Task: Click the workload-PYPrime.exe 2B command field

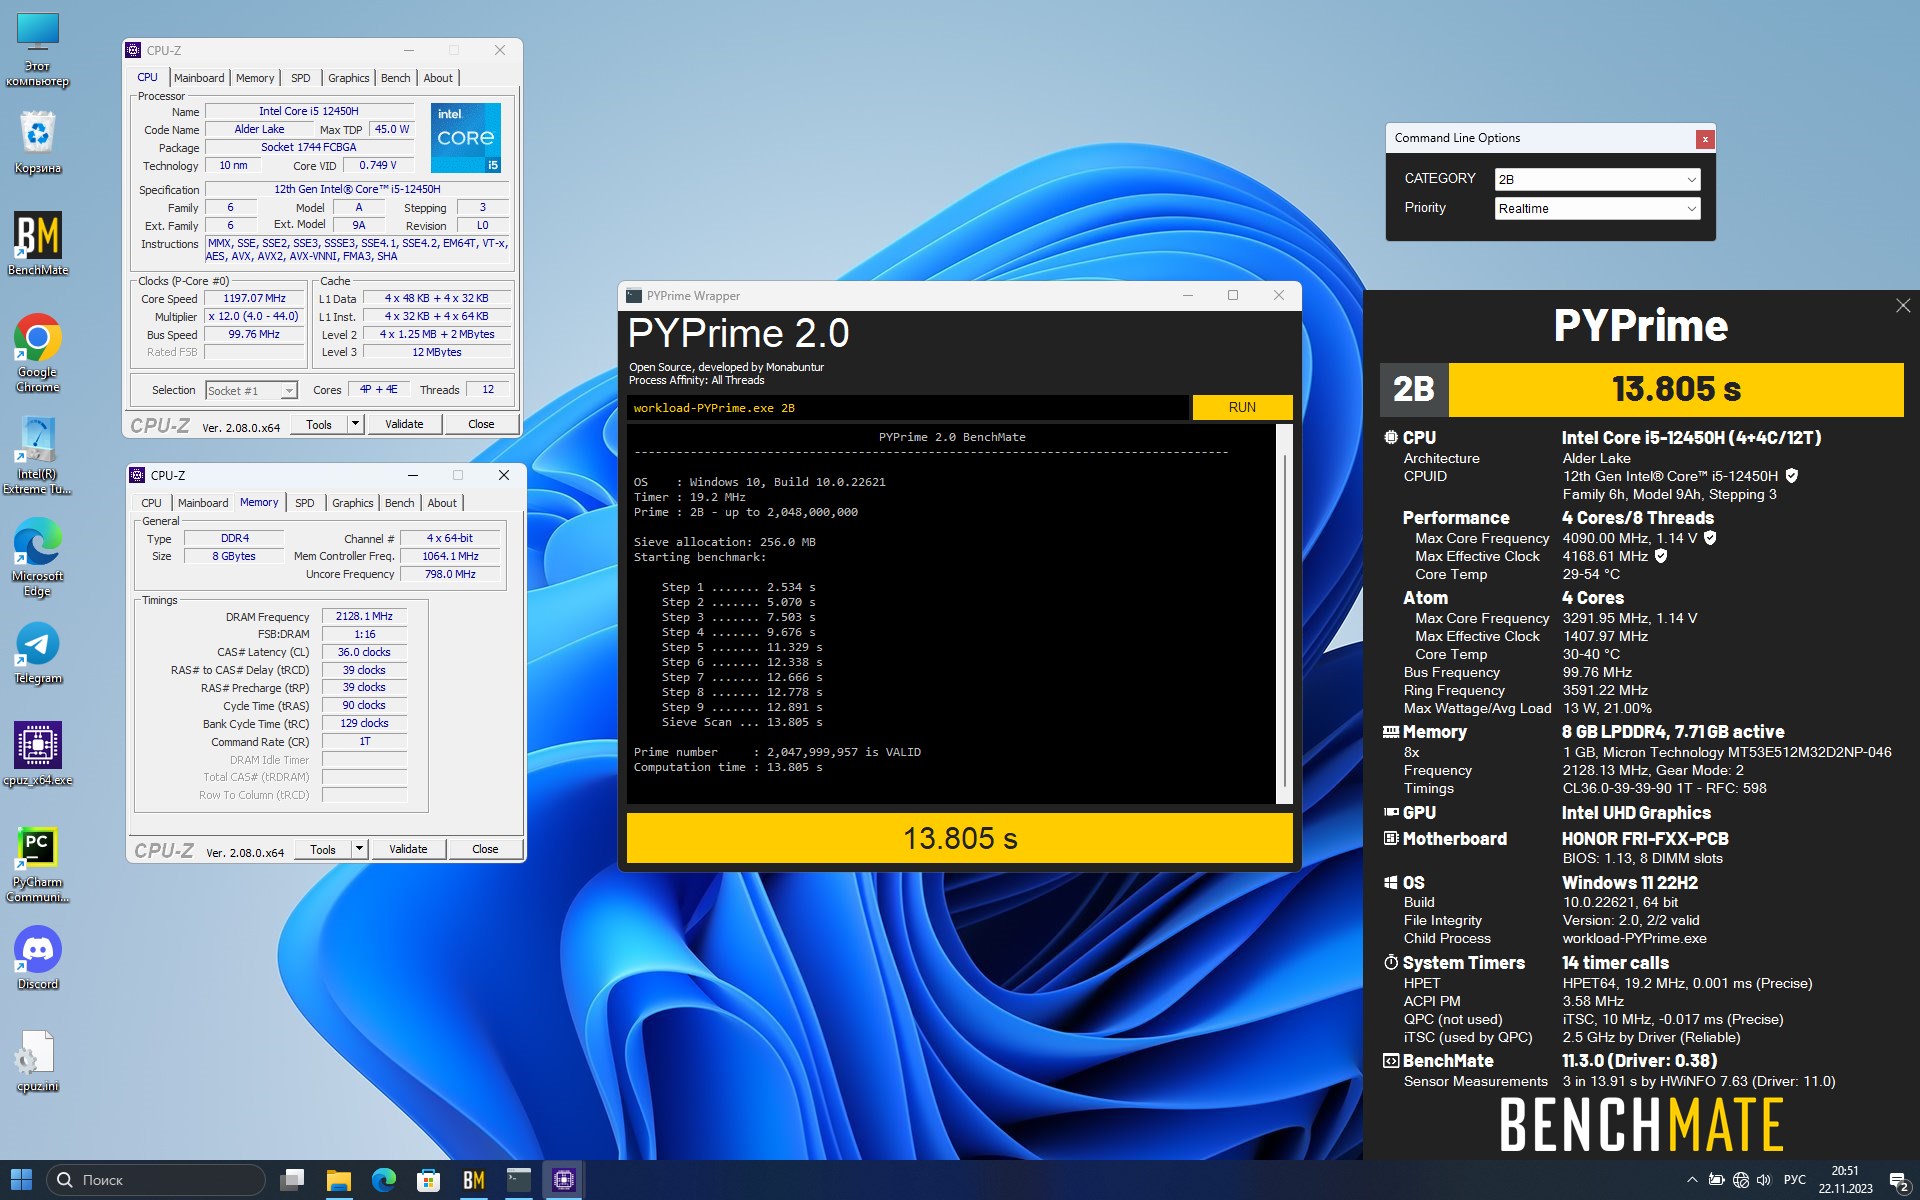Action: [x=908, y=407]
